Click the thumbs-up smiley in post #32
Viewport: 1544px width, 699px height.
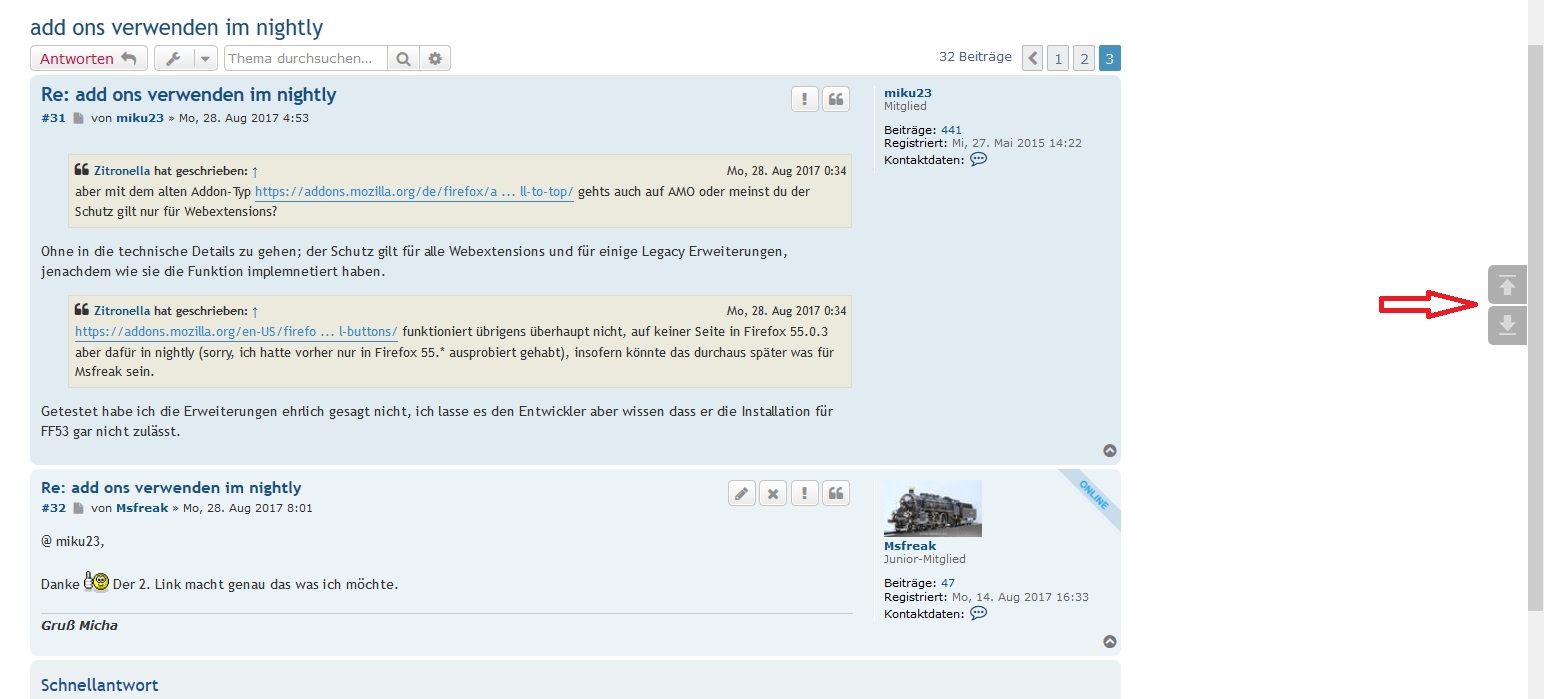[97, 581]
